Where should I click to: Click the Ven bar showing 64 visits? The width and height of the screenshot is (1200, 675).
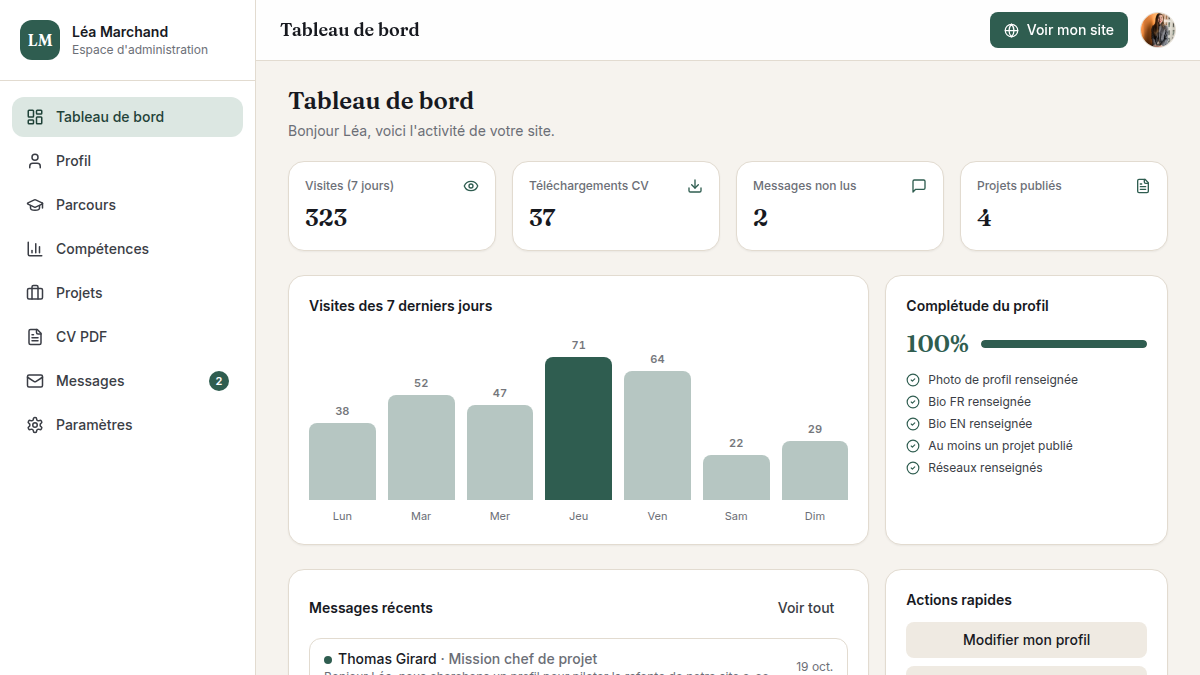coord(657,435)
